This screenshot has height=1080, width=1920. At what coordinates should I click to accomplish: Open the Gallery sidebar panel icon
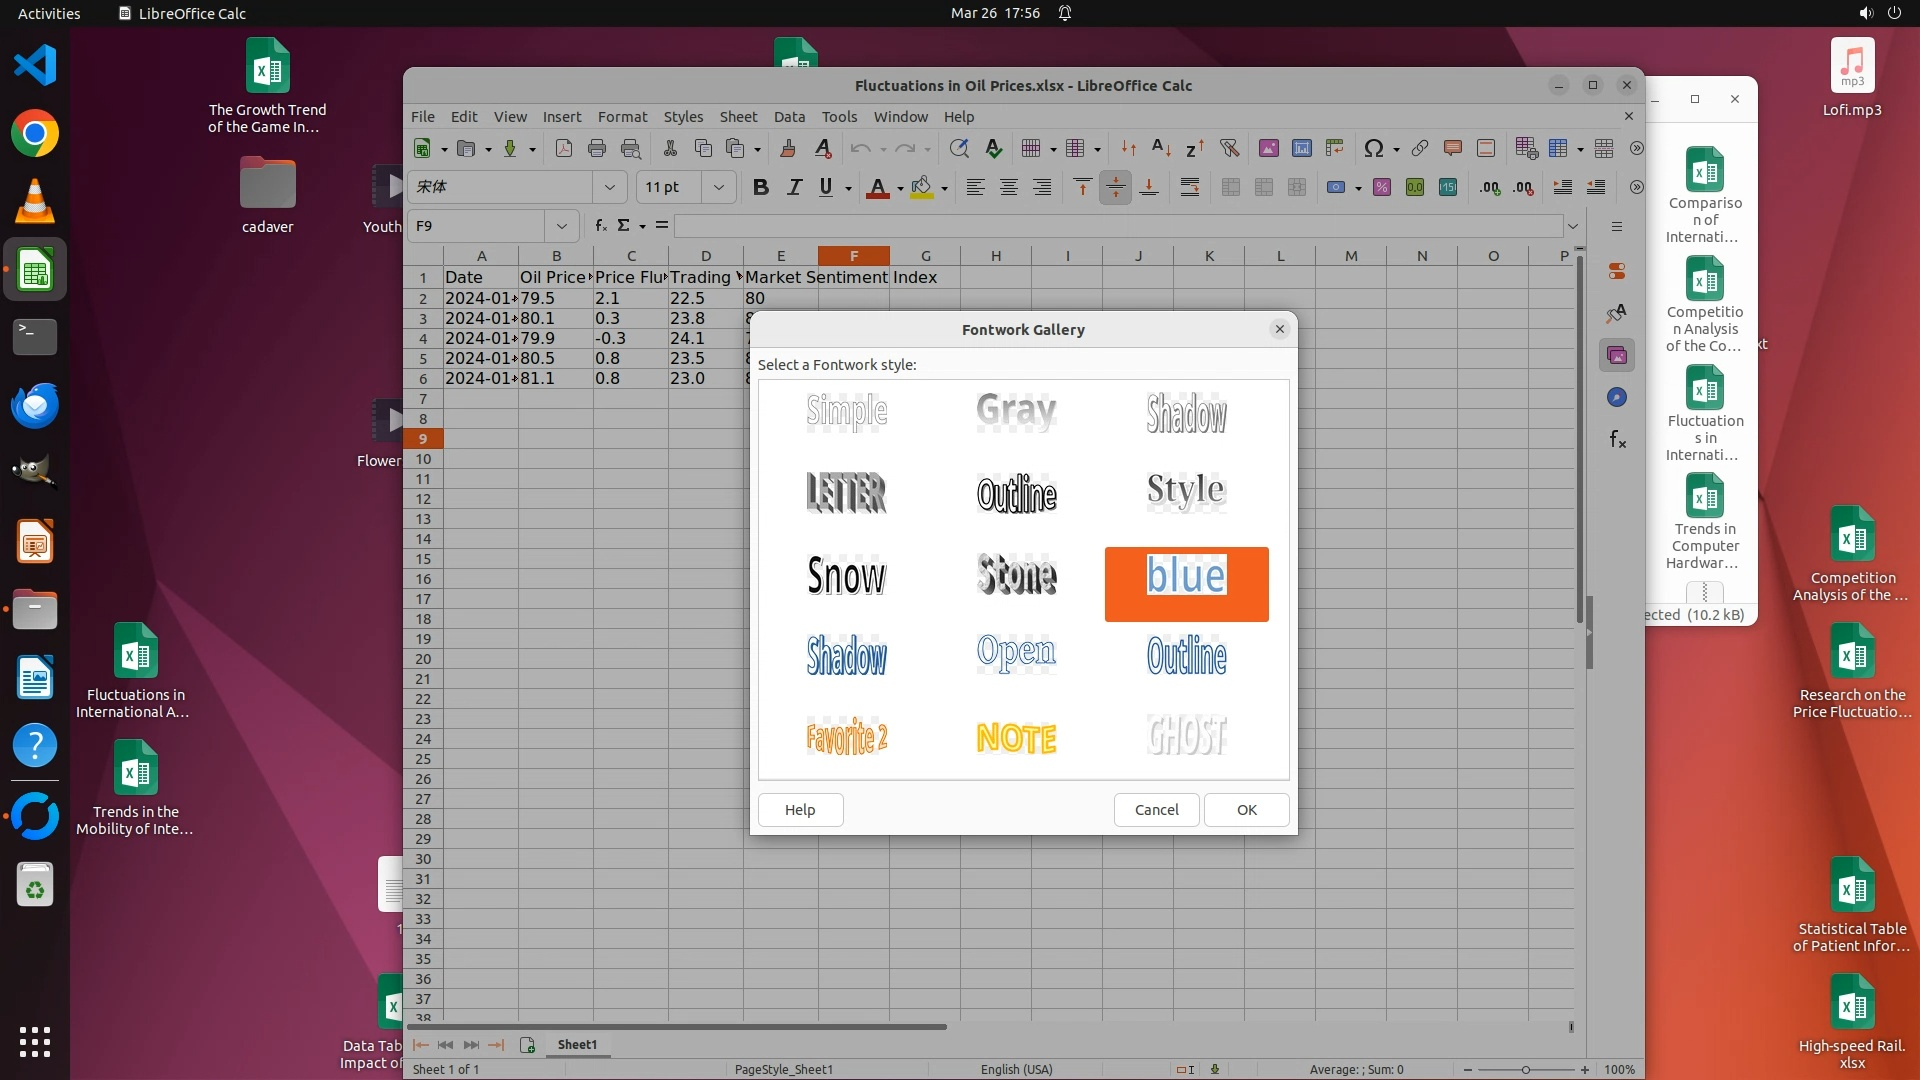pyautogui.click(x=1617, y=355)
